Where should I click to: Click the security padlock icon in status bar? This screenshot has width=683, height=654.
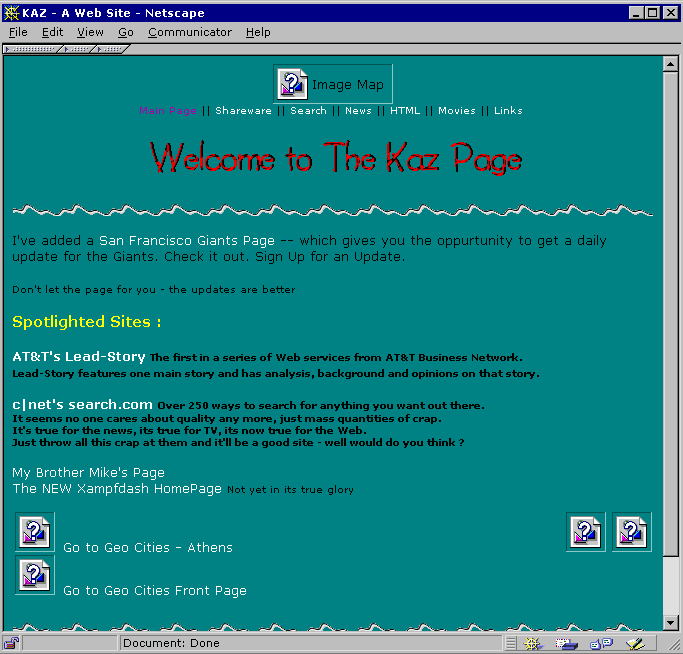(x=11, y=643)
